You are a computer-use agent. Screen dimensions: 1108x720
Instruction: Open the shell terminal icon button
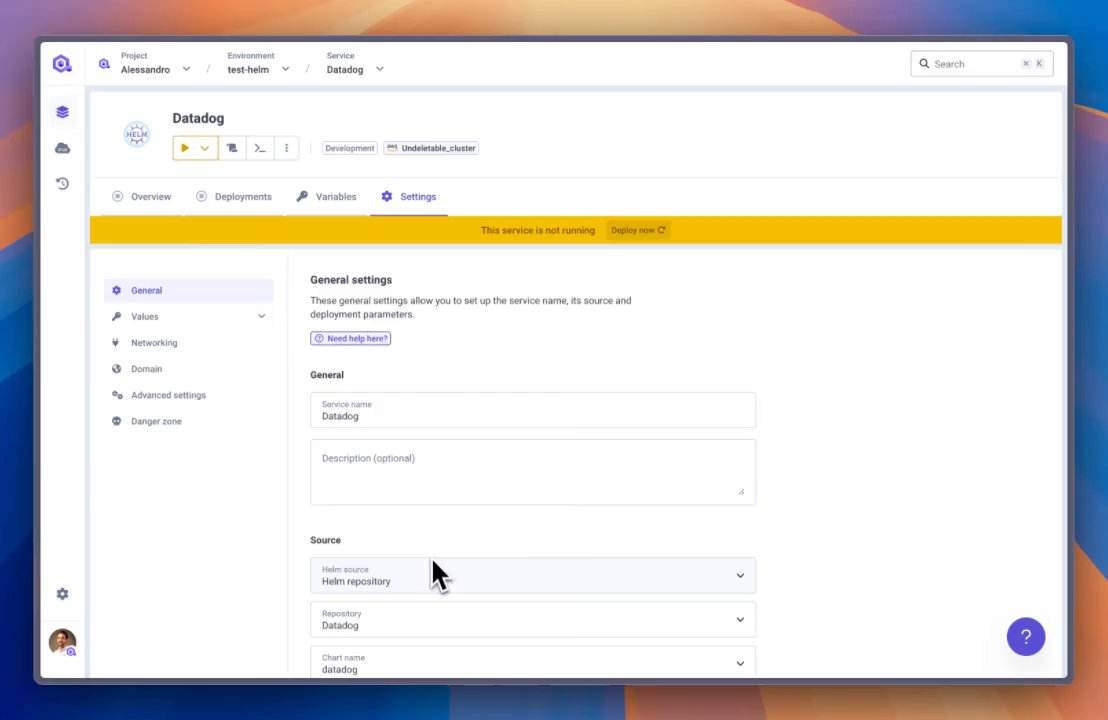(x=259, y=148)
